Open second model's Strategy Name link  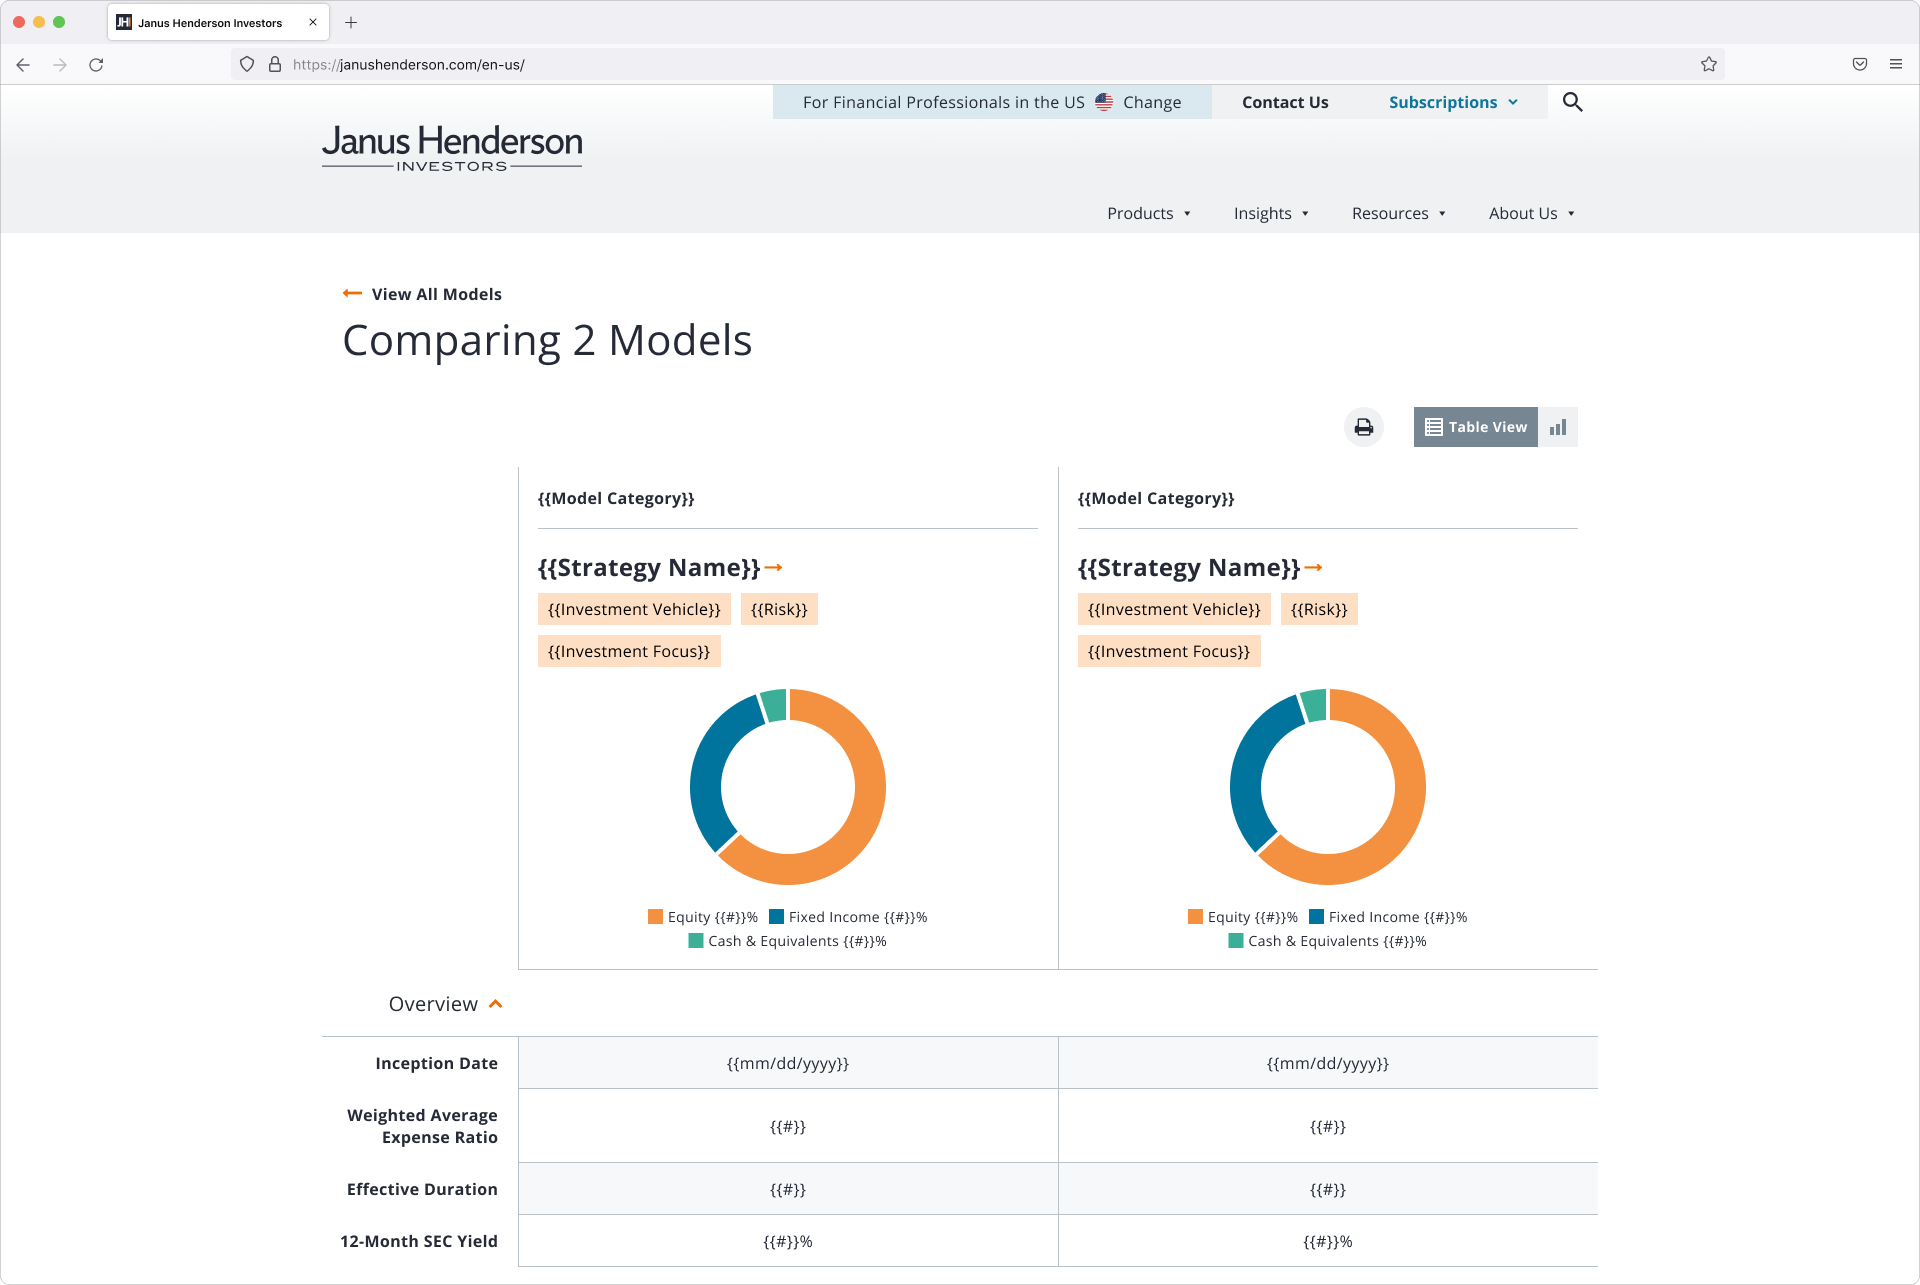tap(1189, 568)
